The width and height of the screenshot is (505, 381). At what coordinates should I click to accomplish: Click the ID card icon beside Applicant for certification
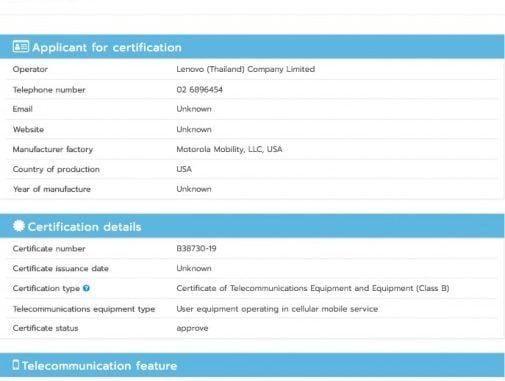coord(21,46)
